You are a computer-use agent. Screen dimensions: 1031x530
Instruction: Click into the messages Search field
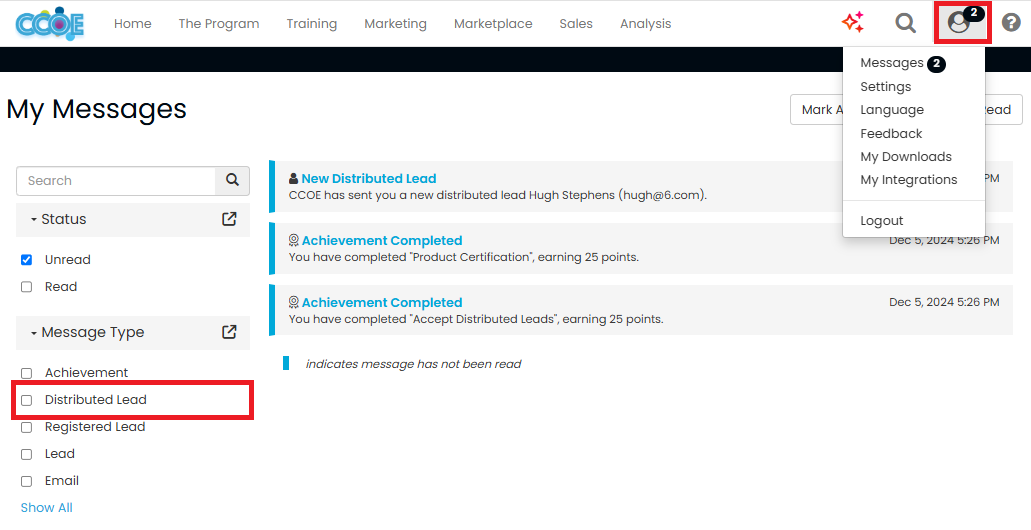[x=116, y=181]
